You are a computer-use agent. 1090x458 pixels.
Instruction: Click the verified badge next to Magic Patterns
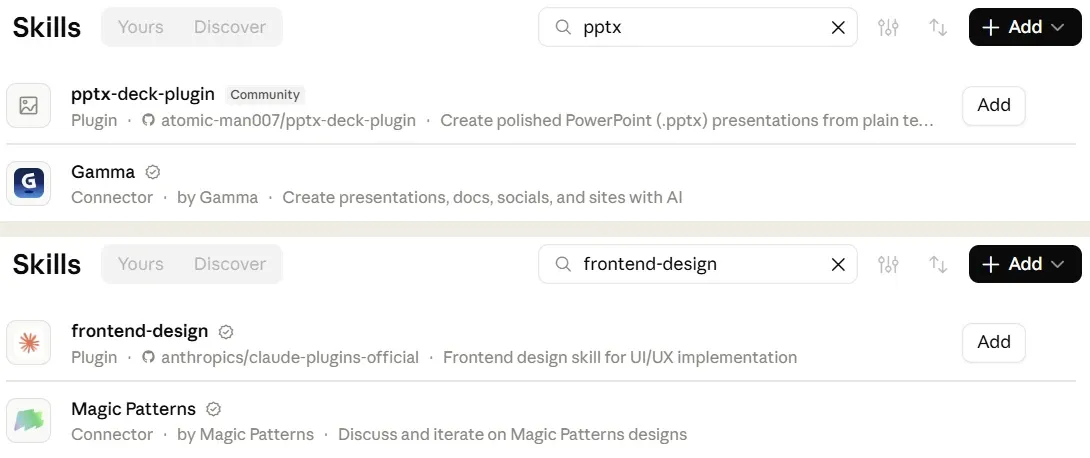tap(213, 409)
